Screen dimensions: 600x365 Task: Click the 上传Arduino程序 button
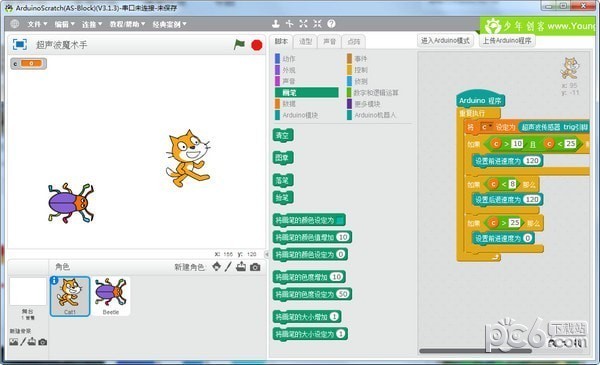pyautogui.click(x=507, y=41)
